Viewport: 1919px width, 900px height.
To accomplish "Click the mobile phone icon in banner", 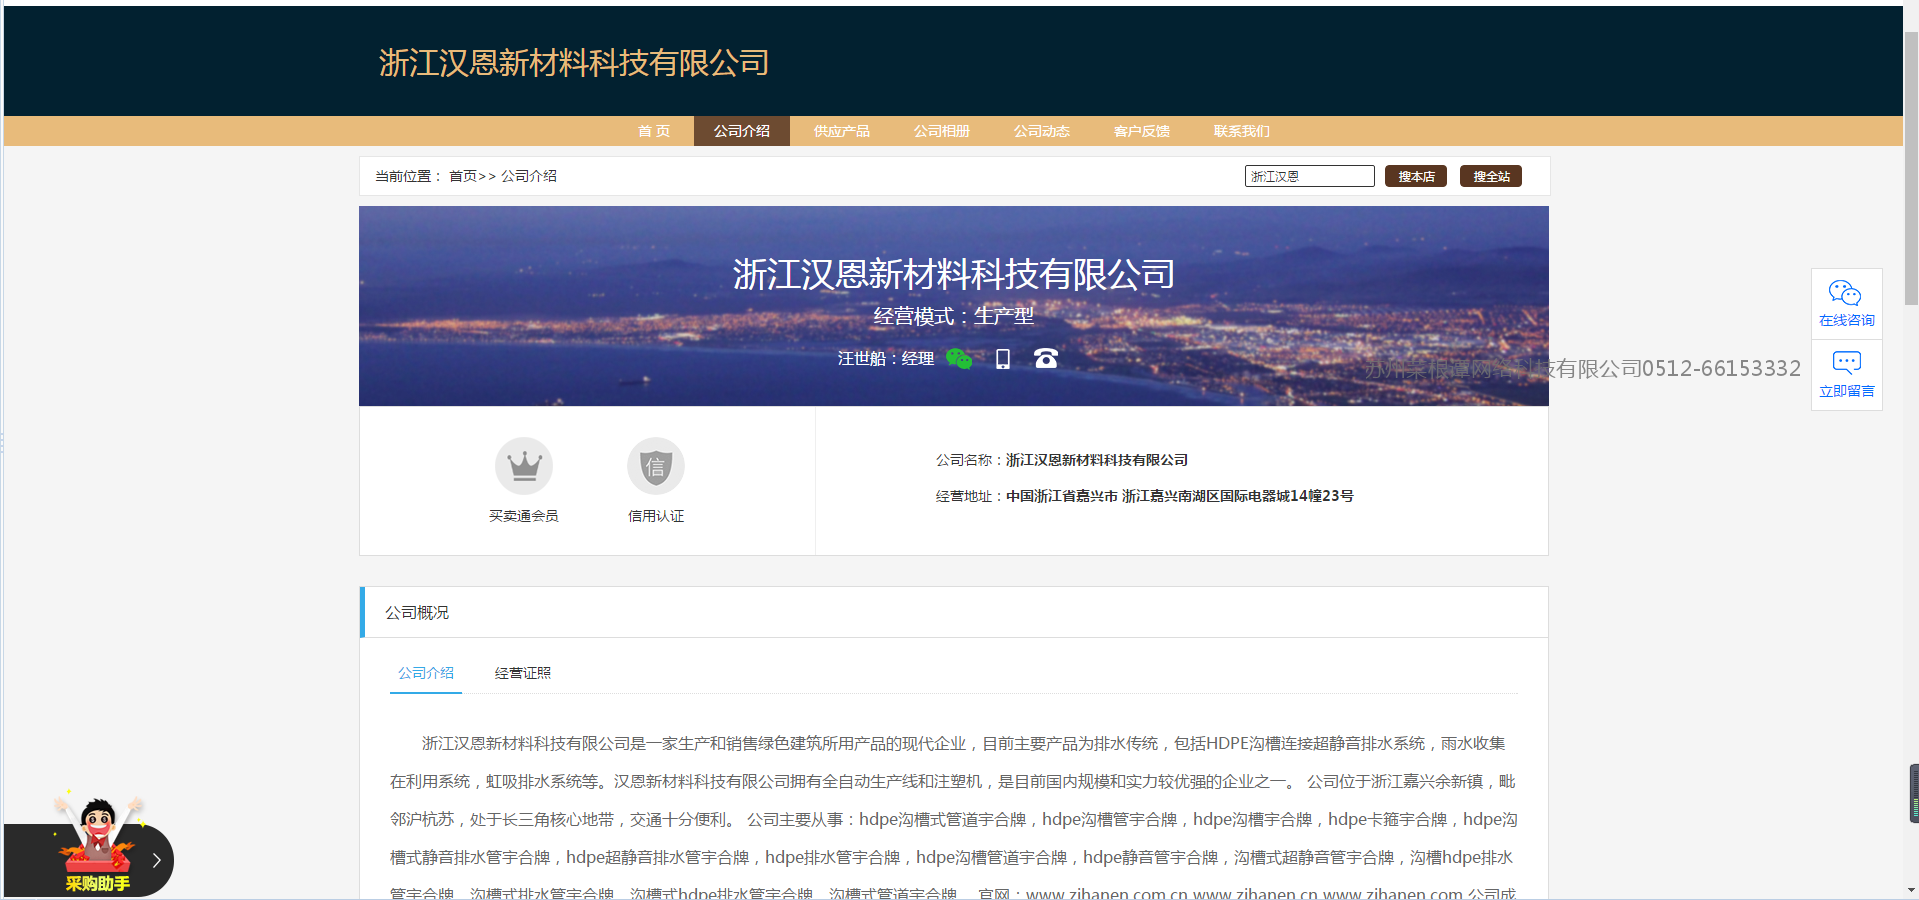I will click(1003, 359).
